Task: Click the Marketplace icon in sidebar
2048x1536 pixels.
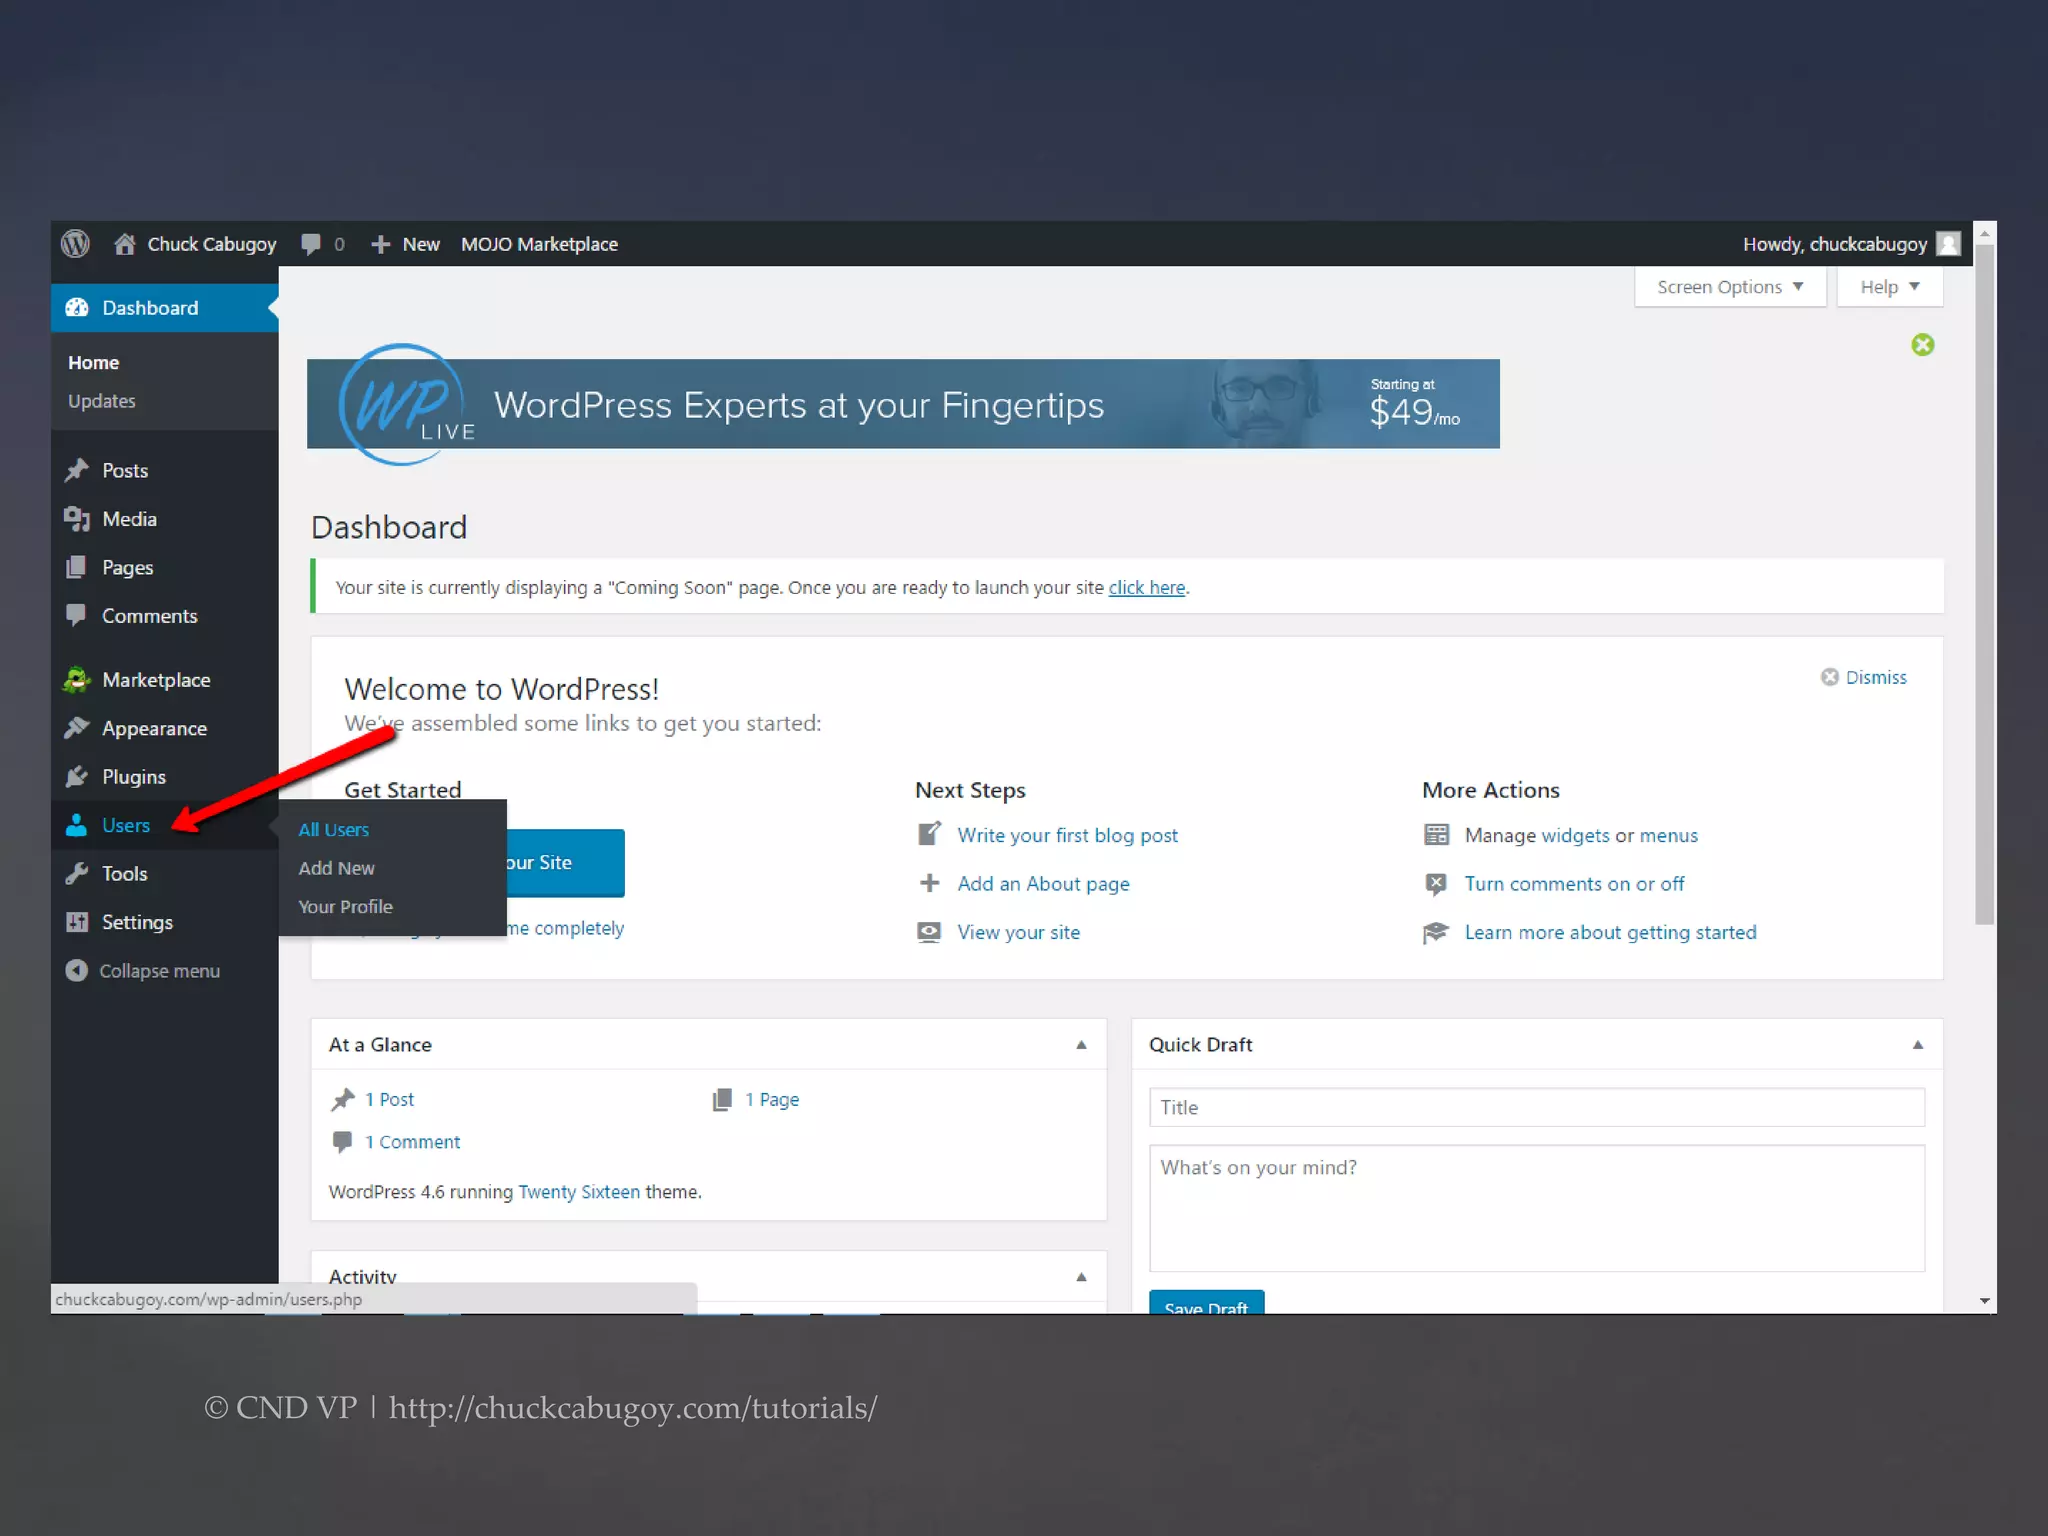Action: (77, 680)
